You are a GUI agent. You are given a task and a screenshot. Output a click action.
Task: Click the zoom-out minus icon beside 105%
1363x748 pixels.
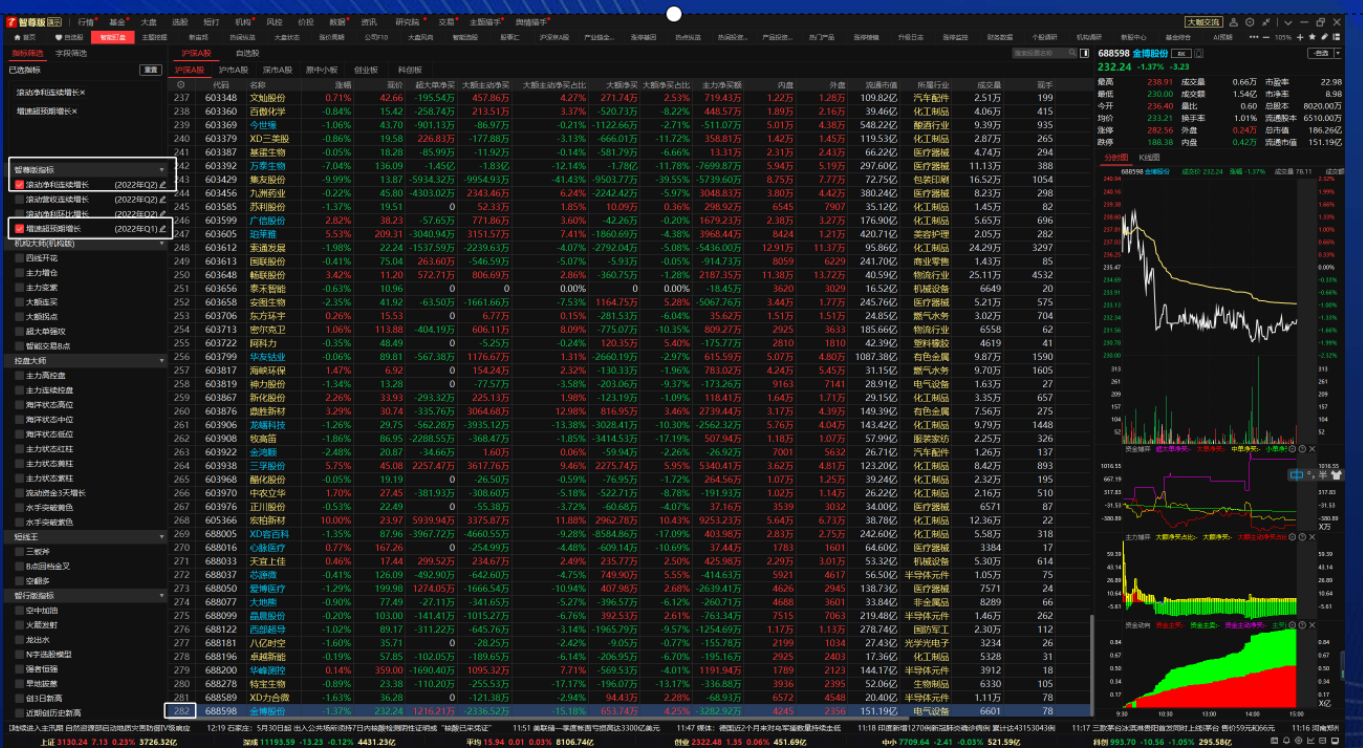1266,37
